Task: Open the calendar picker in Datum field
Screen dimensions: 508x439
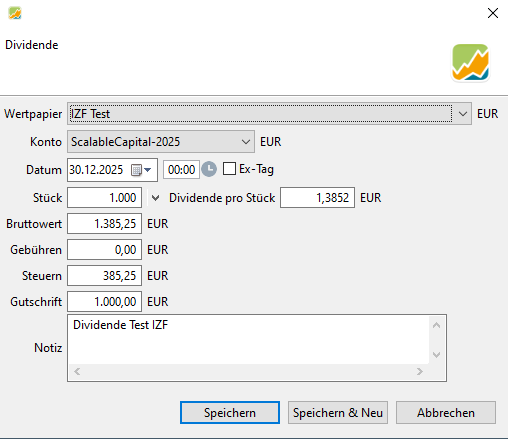Action: pos(141,170)
